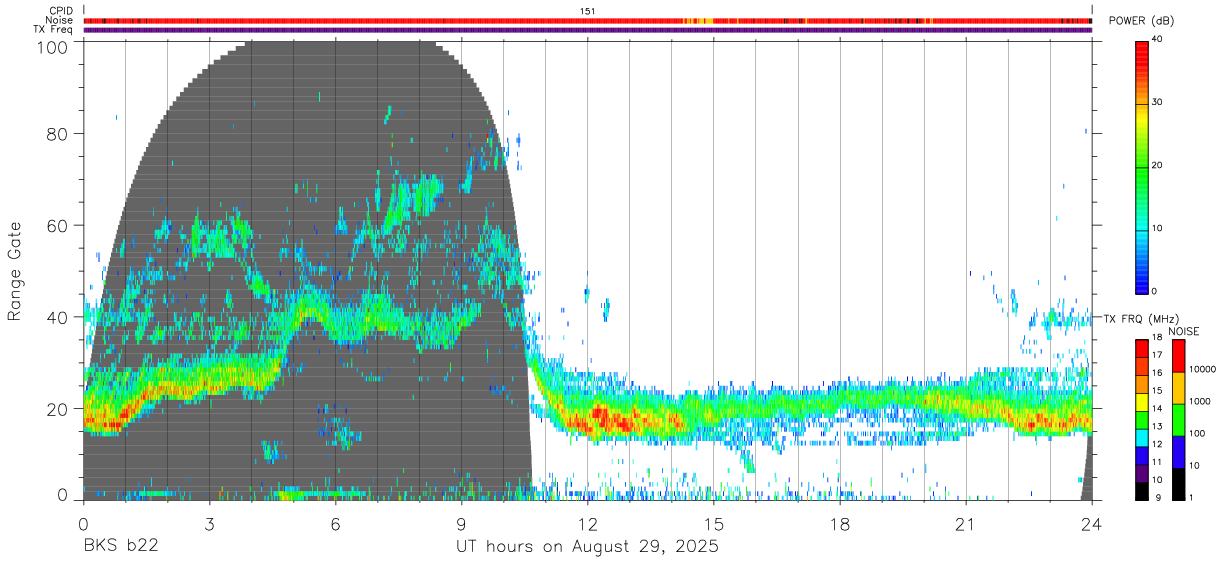Click UT hour tick 21 on the x-axis

coord(965,524)
